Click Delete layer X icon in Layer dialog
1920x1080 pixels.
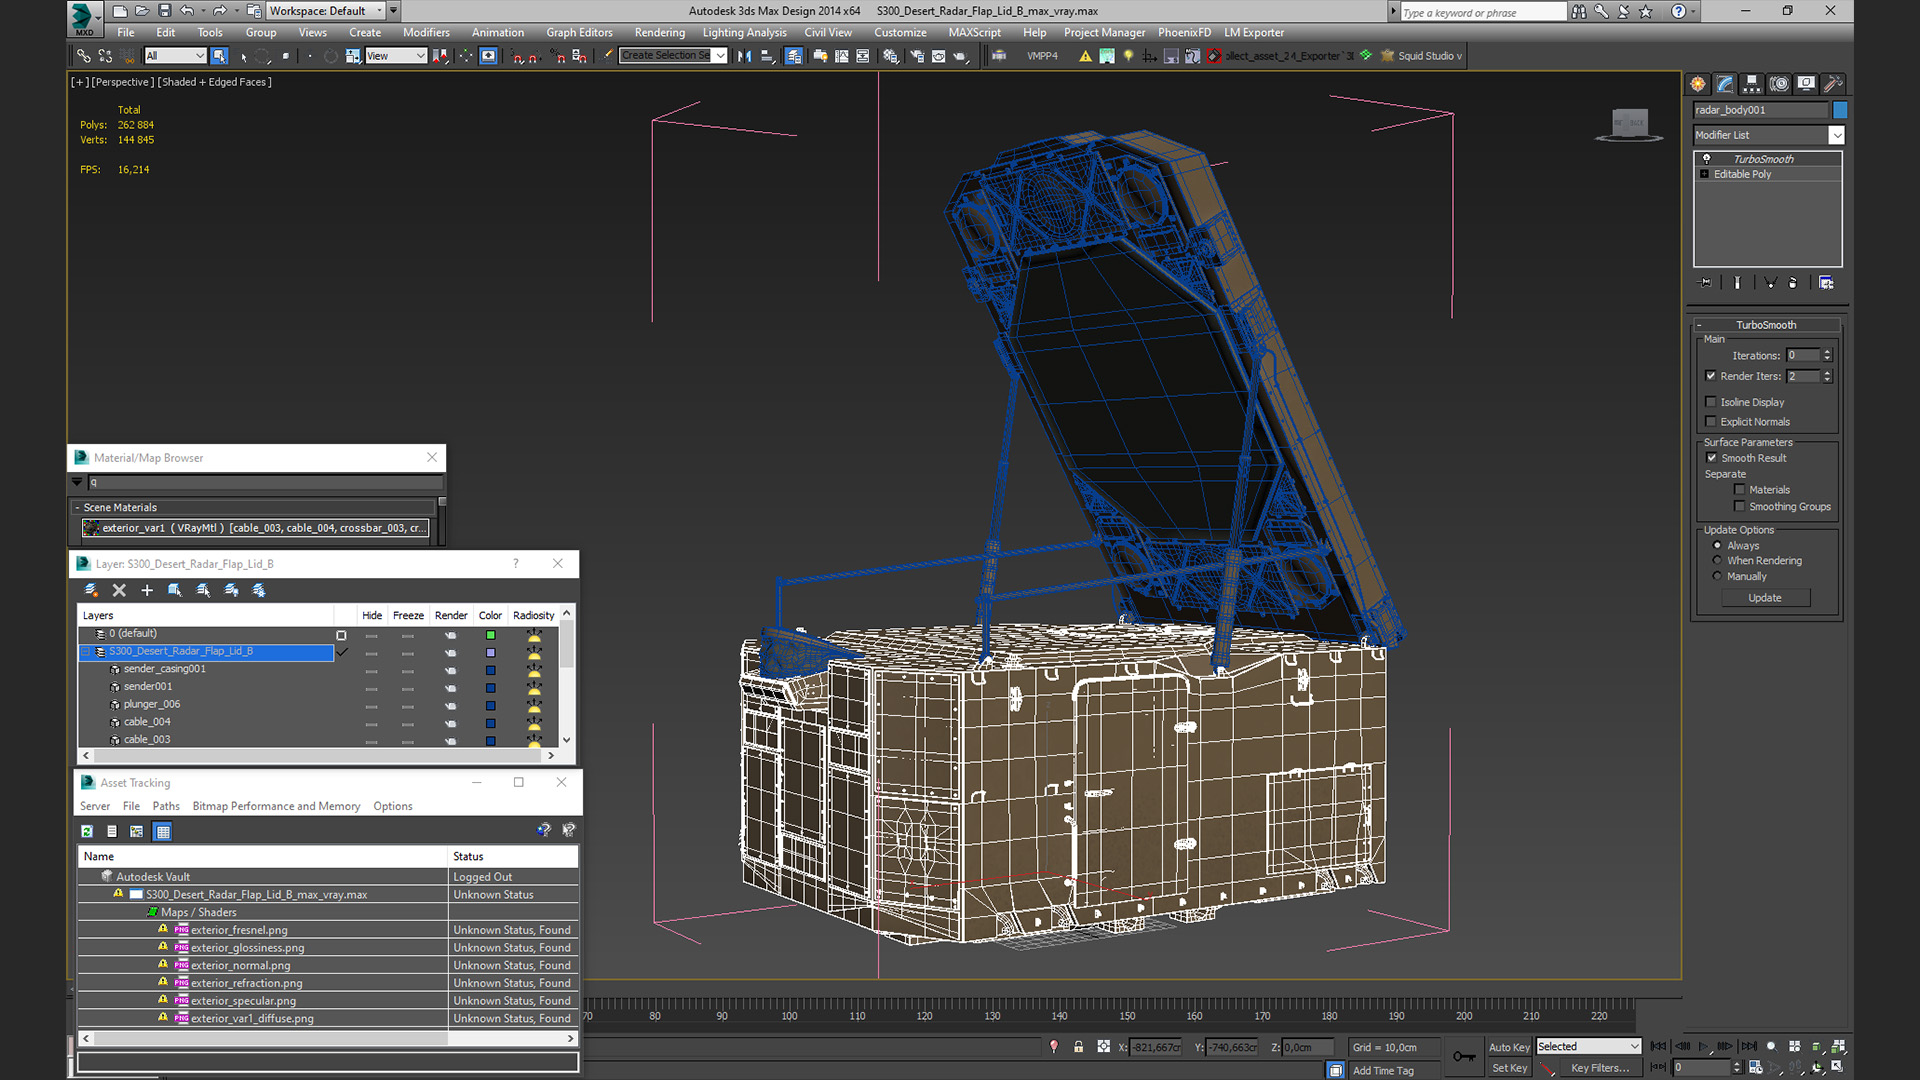(119, 590)
